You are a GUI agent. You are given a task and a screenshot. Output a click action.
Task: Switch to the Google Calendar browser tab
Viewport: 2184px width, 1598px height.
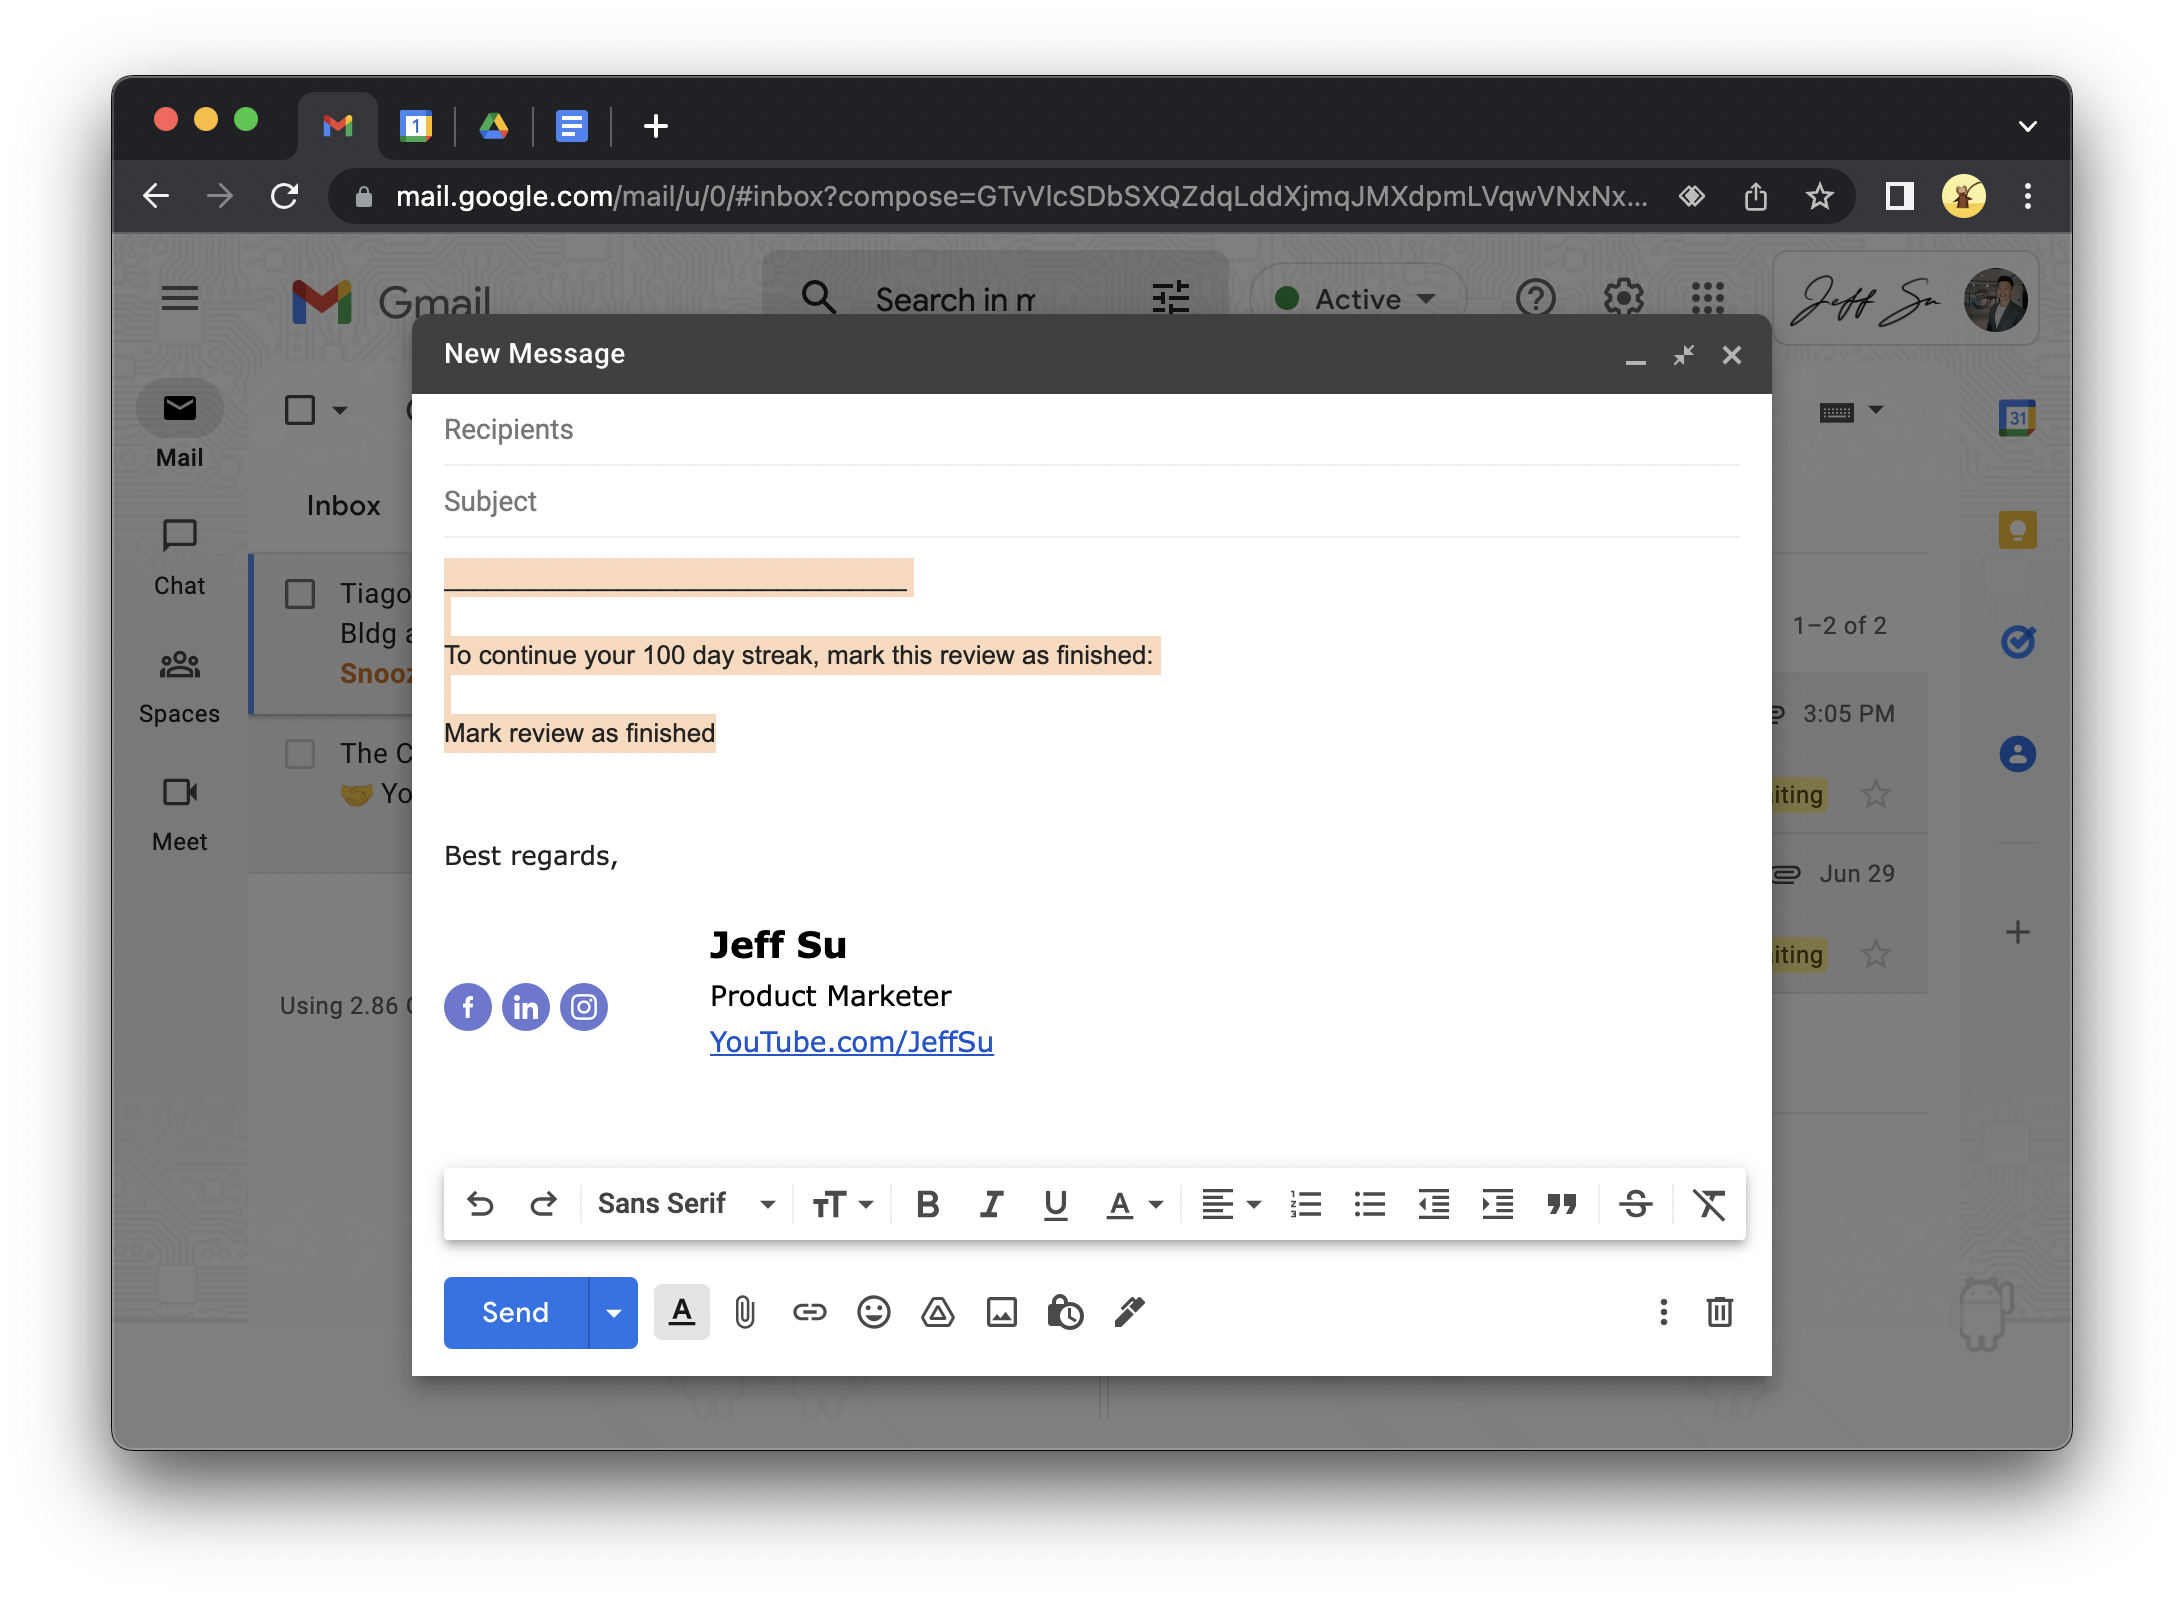click(416, 126)
